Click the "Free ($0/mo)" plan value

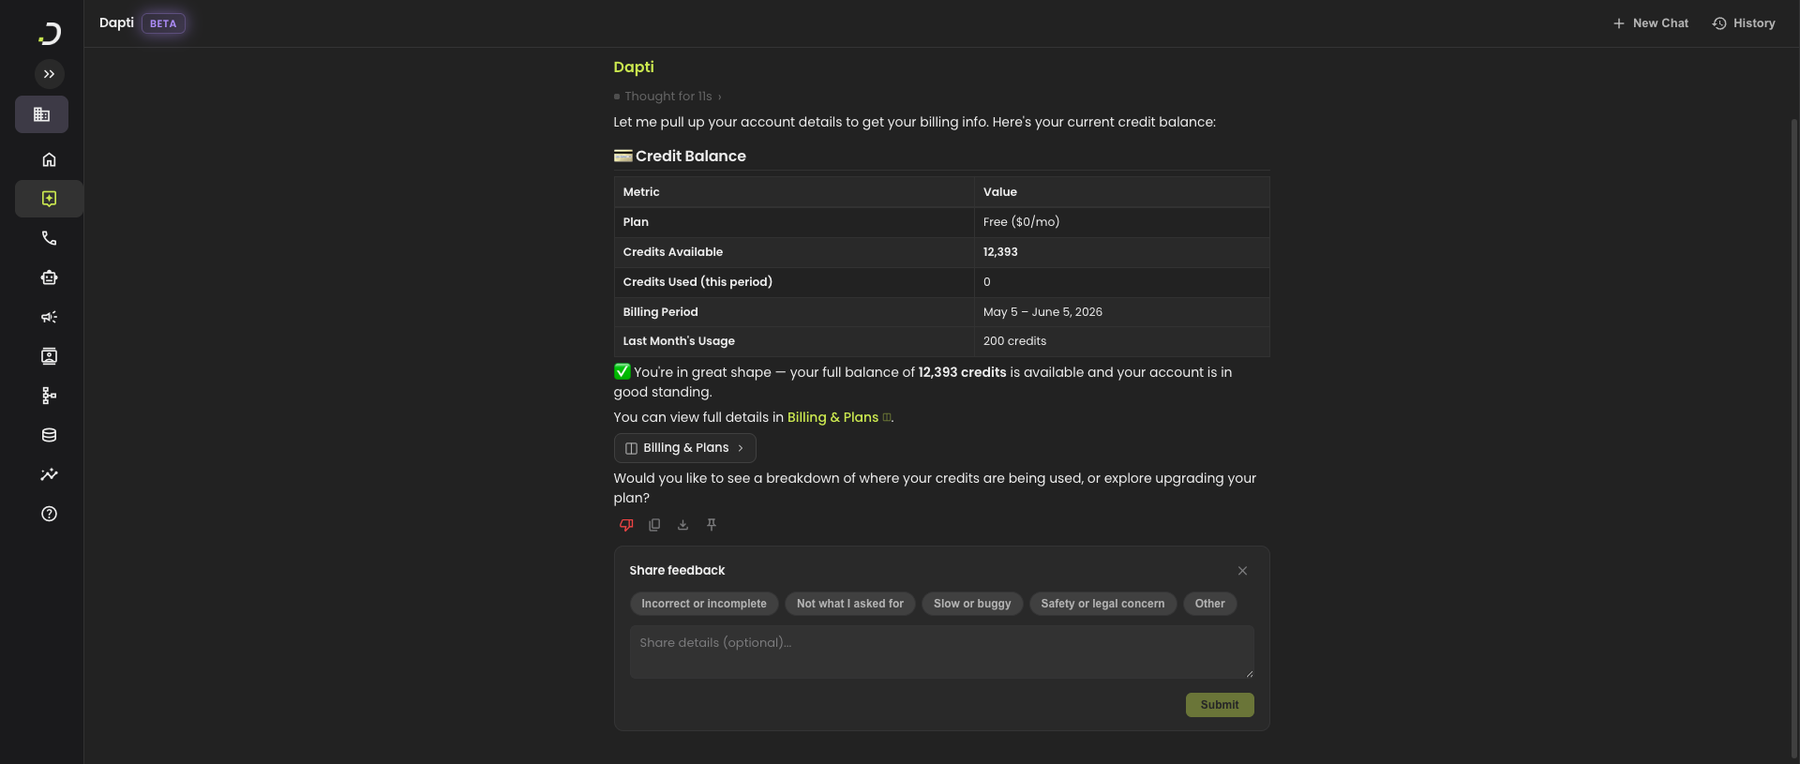click(1021, 222)
